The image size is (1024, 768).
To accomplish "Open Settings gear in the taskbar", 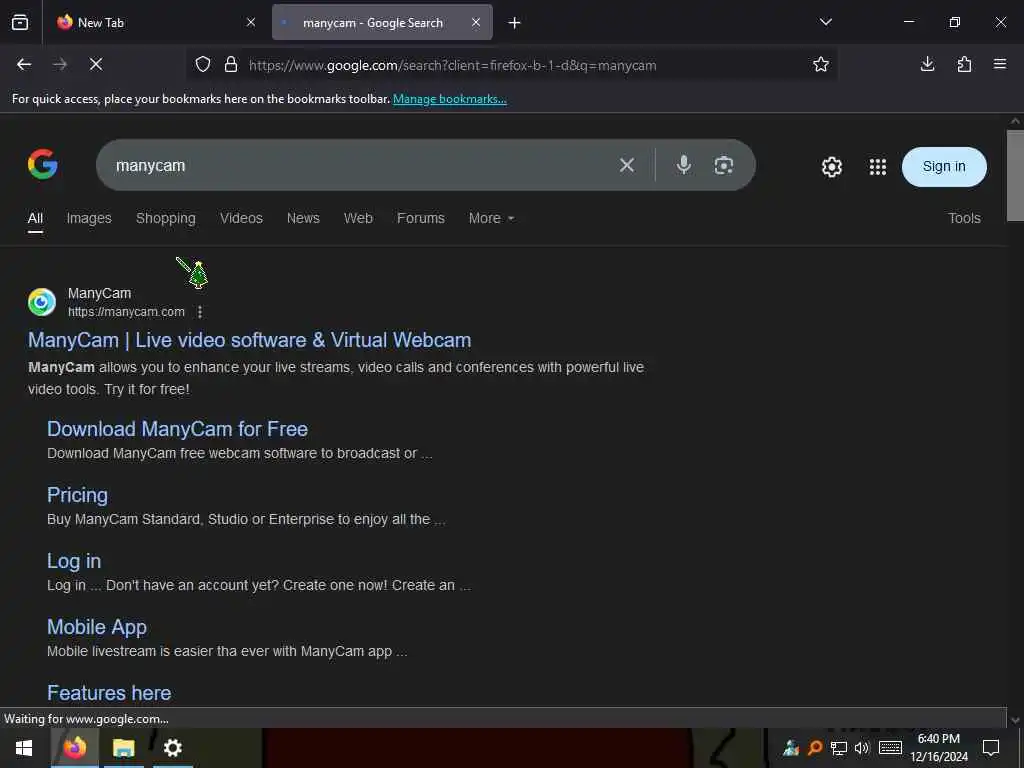I will click(x=172, y=748).
